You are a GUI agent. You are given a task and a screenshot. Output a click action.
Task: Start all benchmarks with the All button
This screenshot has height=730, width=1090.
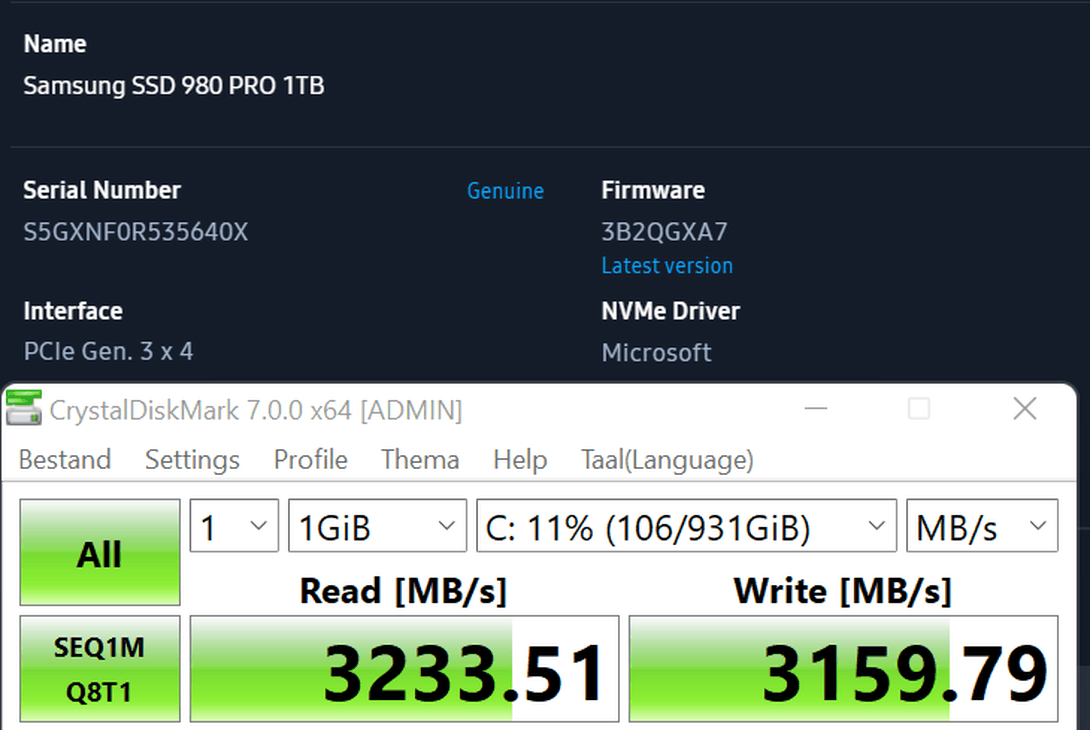pos(99,552)
